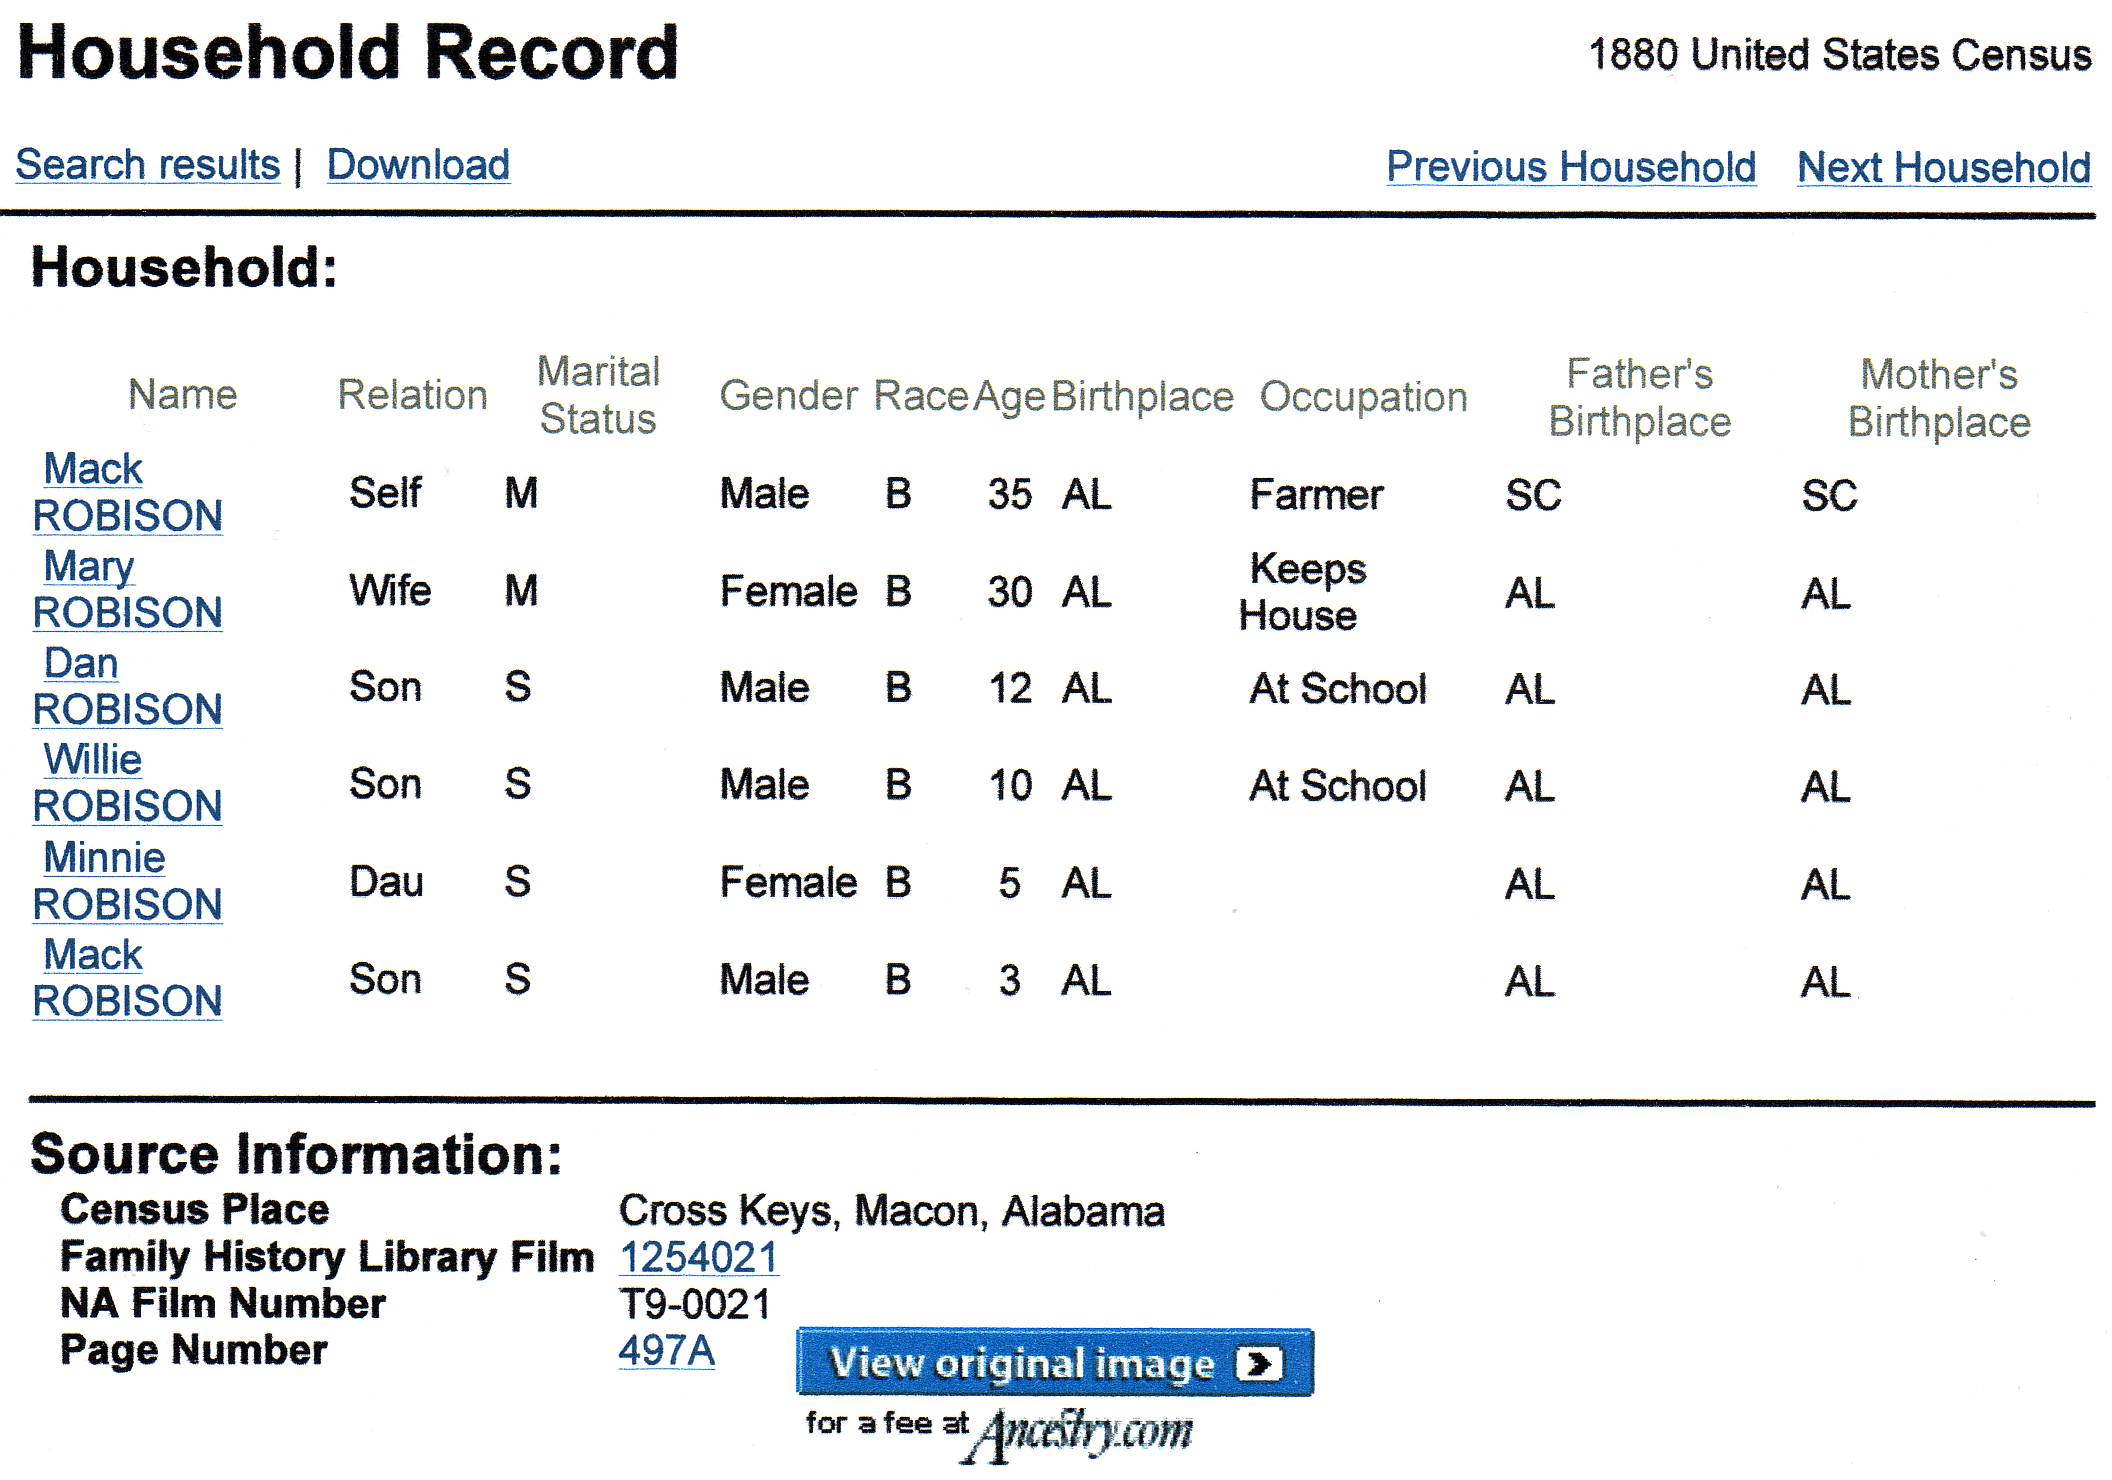
Task: Click the Ancestry.com logo
Action: (x=1078, y=1433)
